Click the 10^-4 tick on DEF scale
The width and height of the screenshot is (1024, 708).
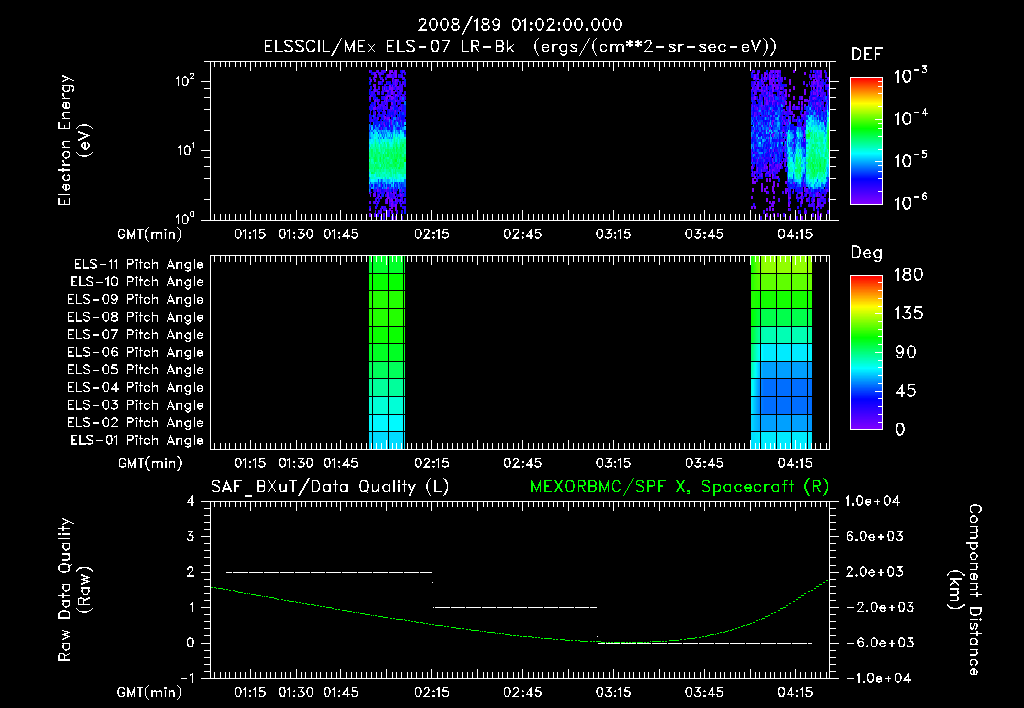pyautogui.click(x=910, y=118)
